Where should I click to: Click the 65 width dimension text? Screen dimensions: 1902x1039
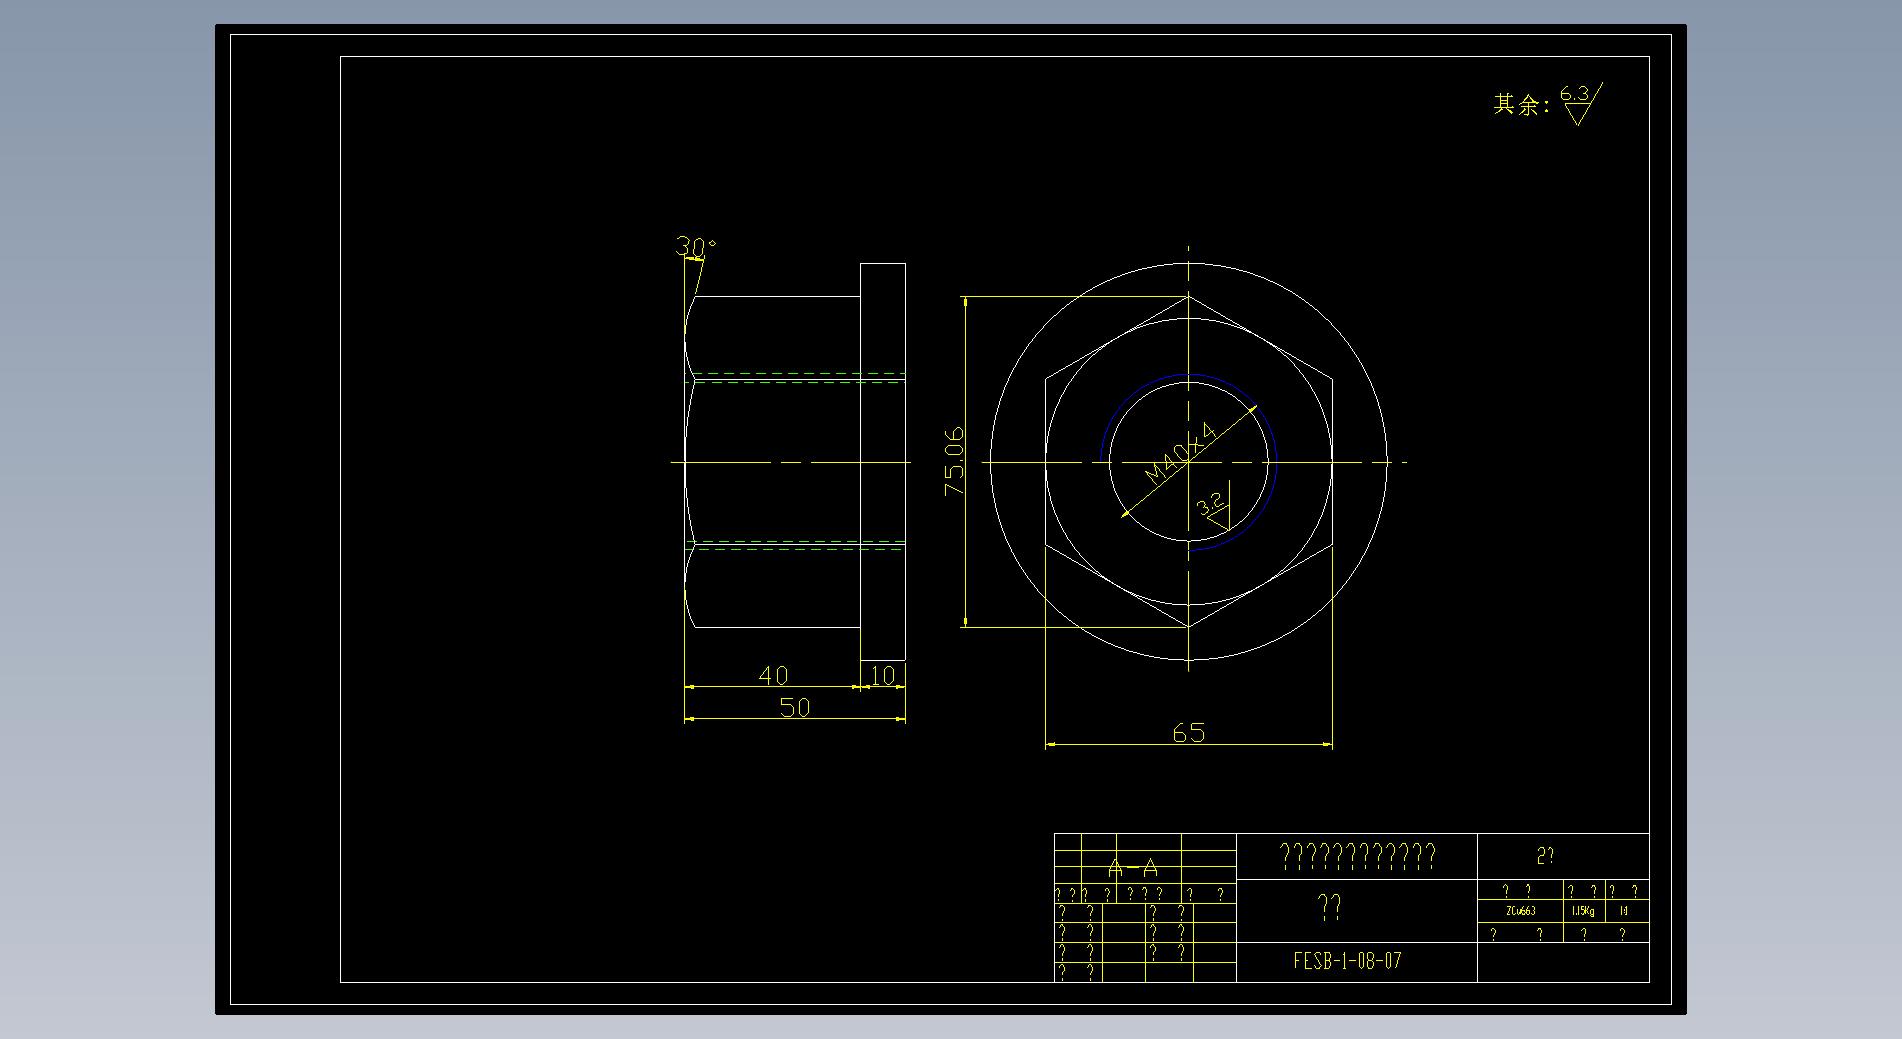[x=1188, y=733]
